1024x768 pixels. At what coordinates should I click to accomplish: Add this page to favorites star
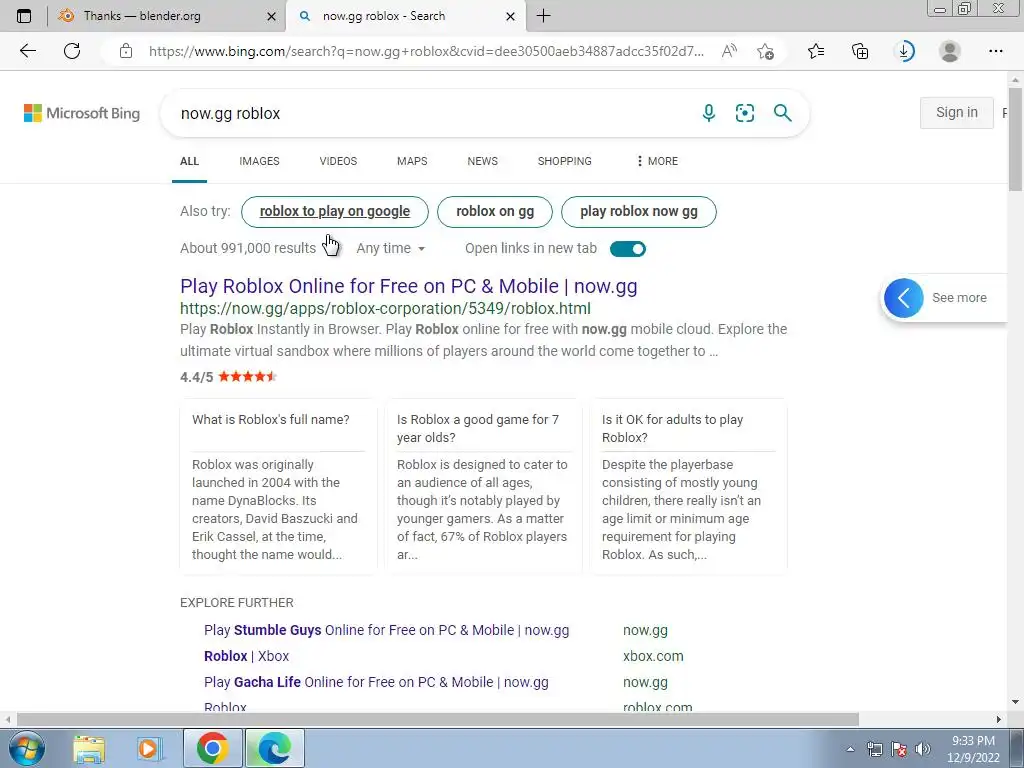765,51
